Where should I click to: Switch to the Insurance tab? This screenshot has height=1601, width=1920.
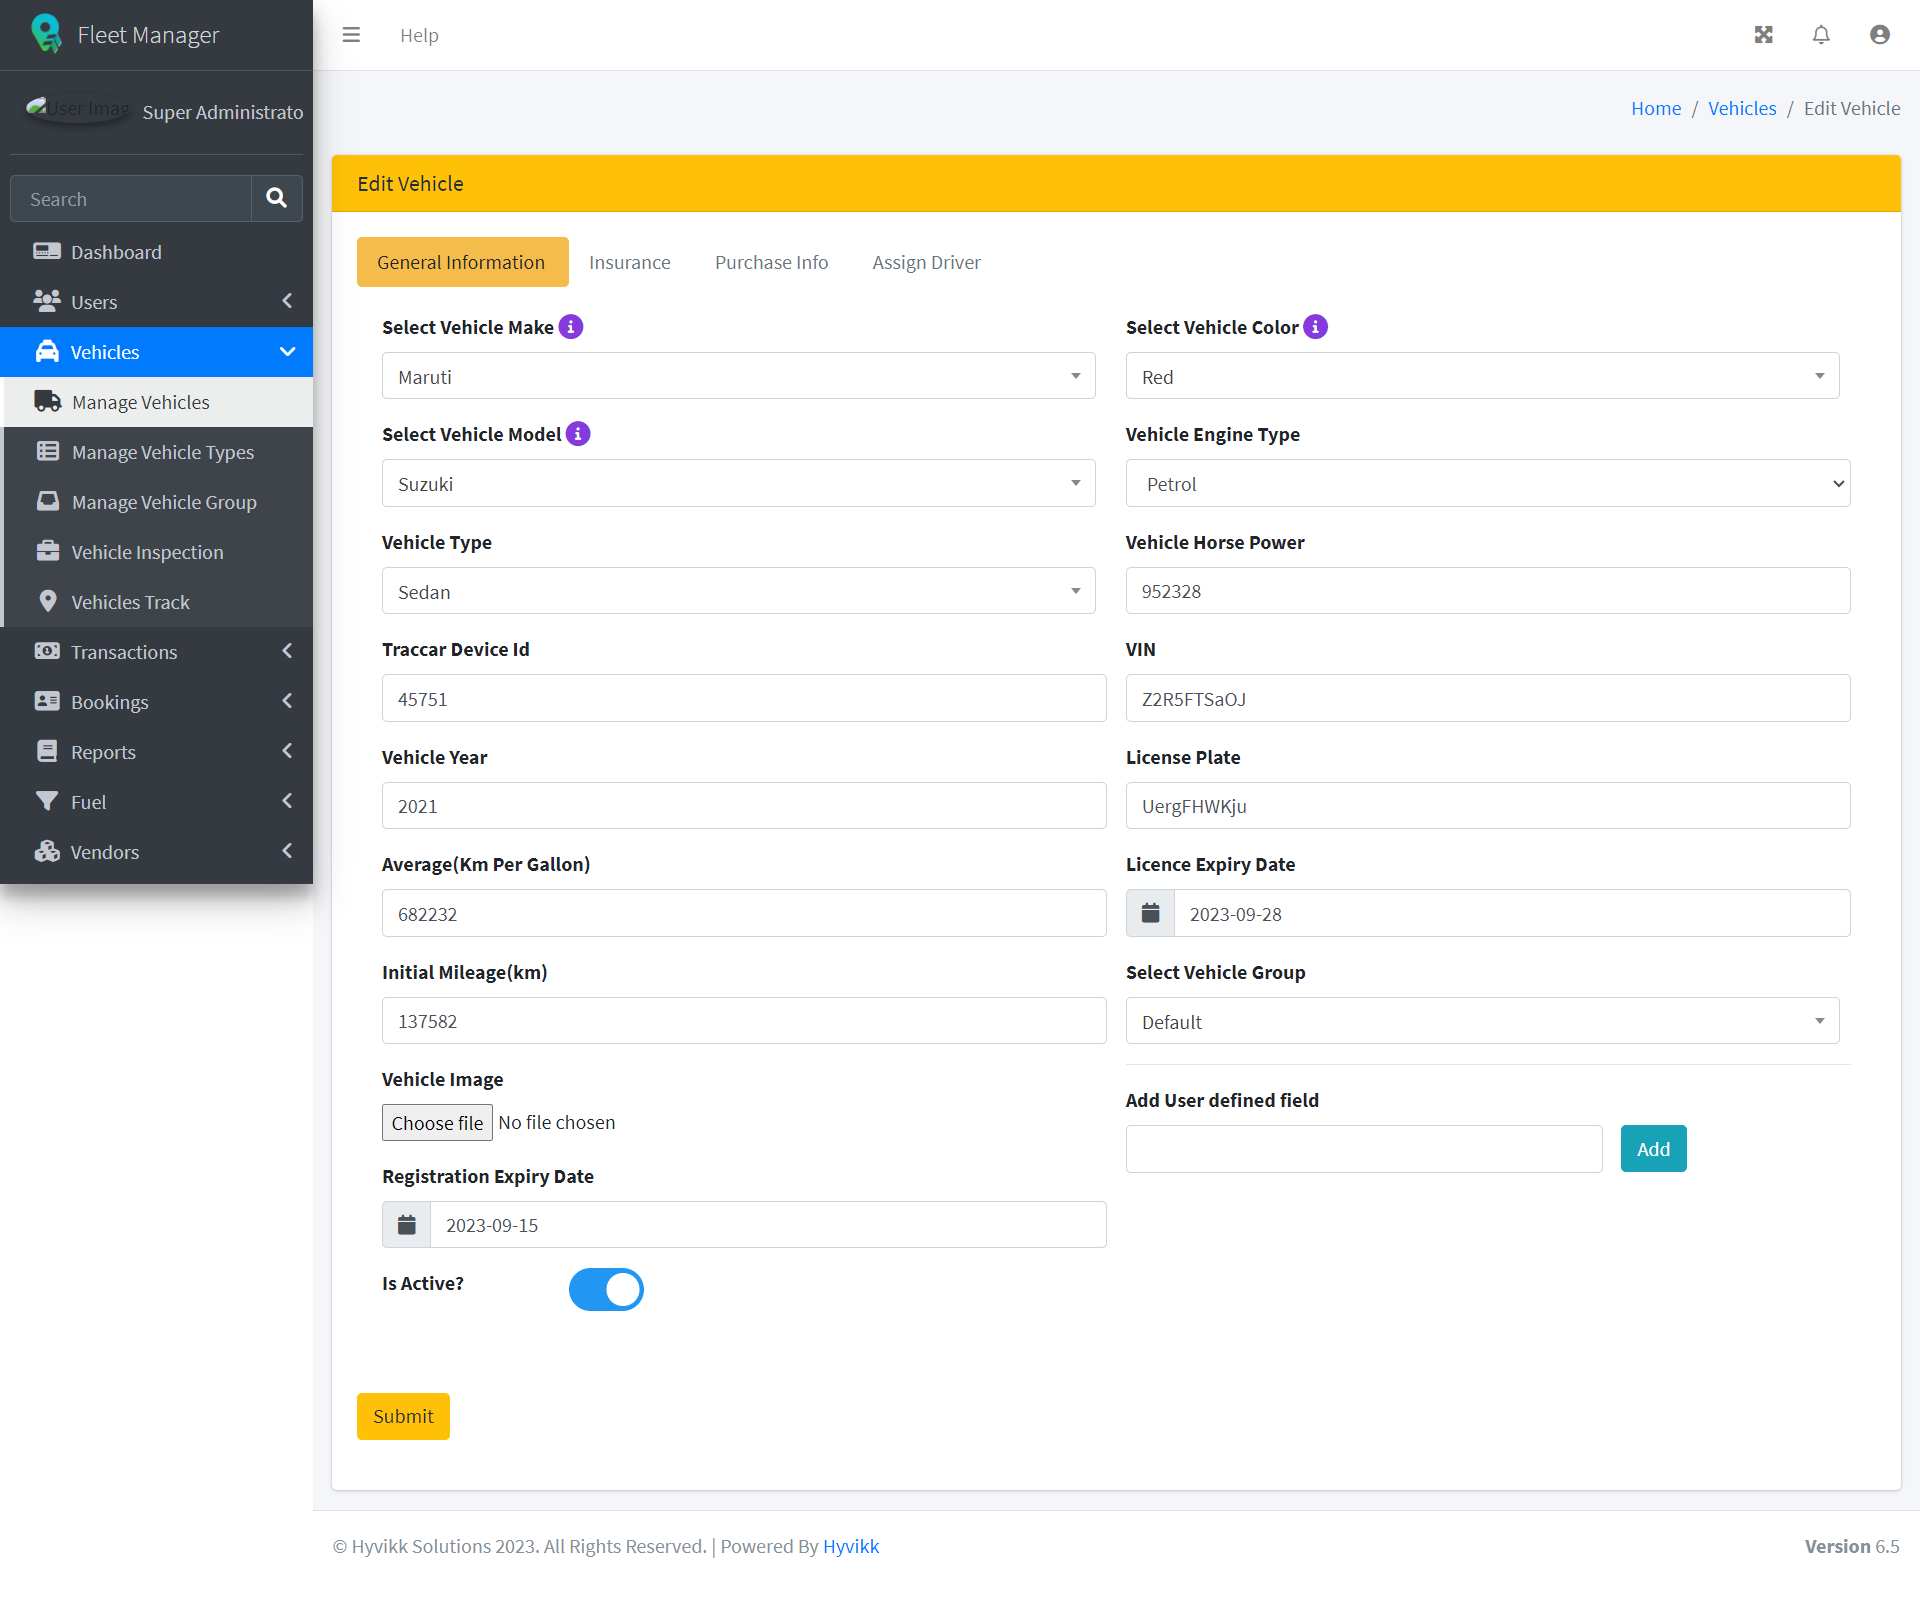pos(629,262)
